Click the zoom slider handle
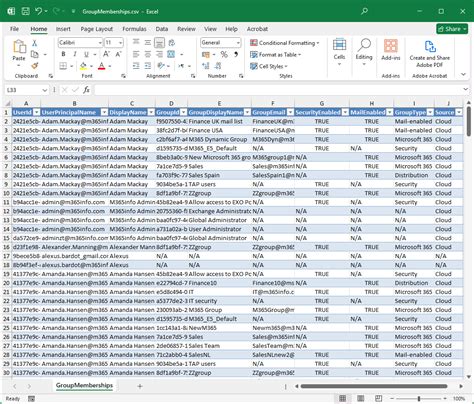 419,398
